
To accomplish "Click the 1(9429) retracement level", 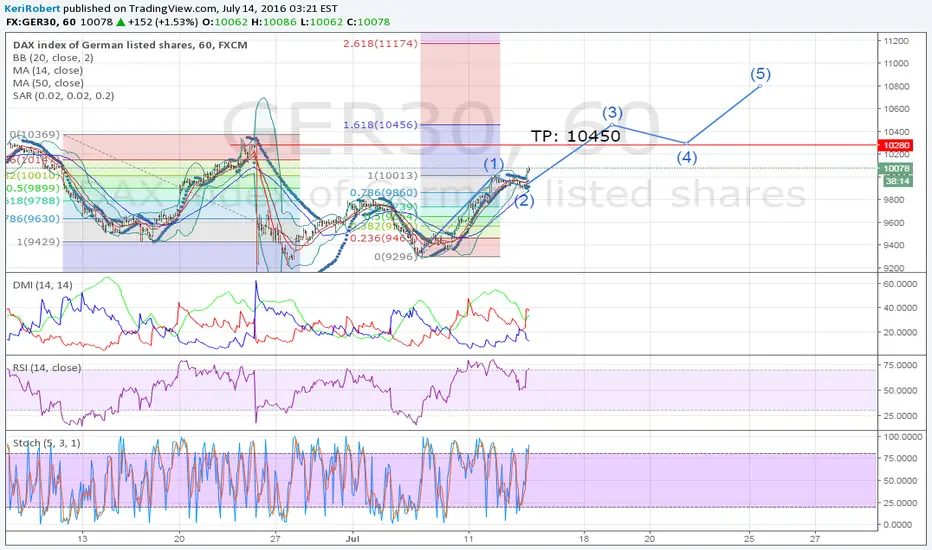I will [x=38, y=242].
